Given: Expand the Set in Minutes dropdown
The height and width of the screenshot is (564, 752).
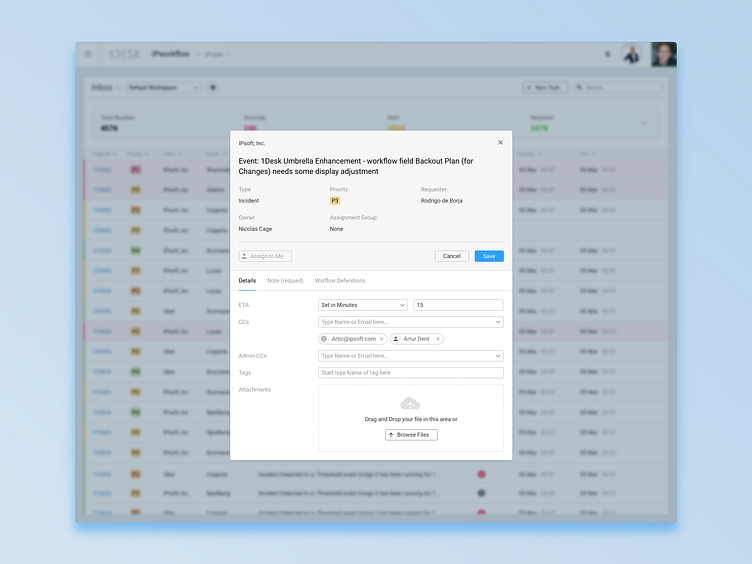Looking at the screenshot, I should point(362,305).
